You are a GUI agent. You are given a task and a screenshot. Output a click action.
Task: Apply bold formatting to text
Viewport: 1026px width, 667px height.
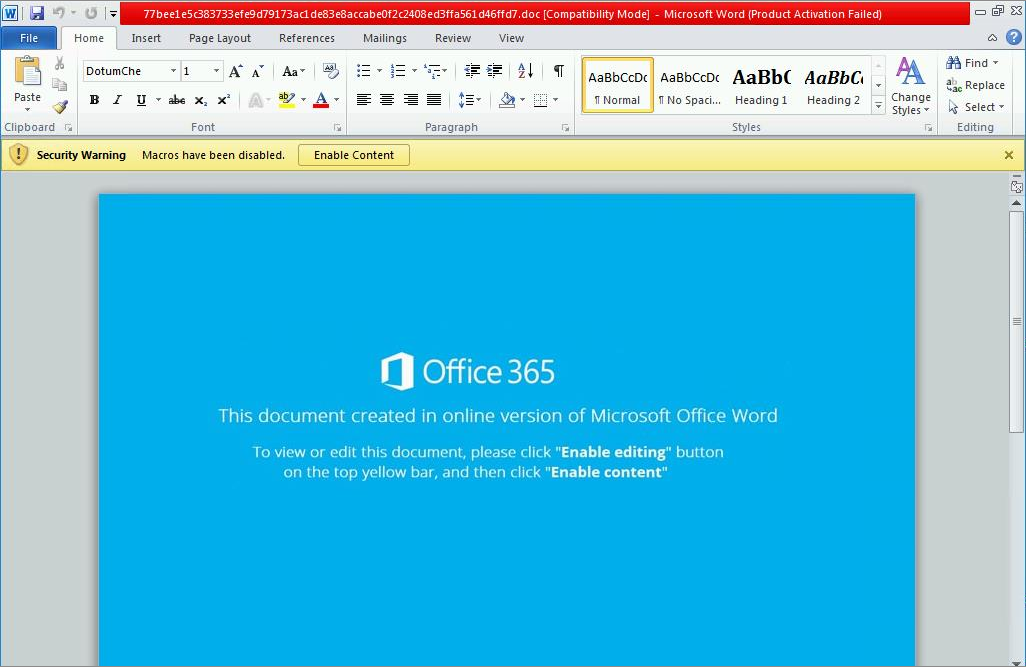(x=94, y=99)
